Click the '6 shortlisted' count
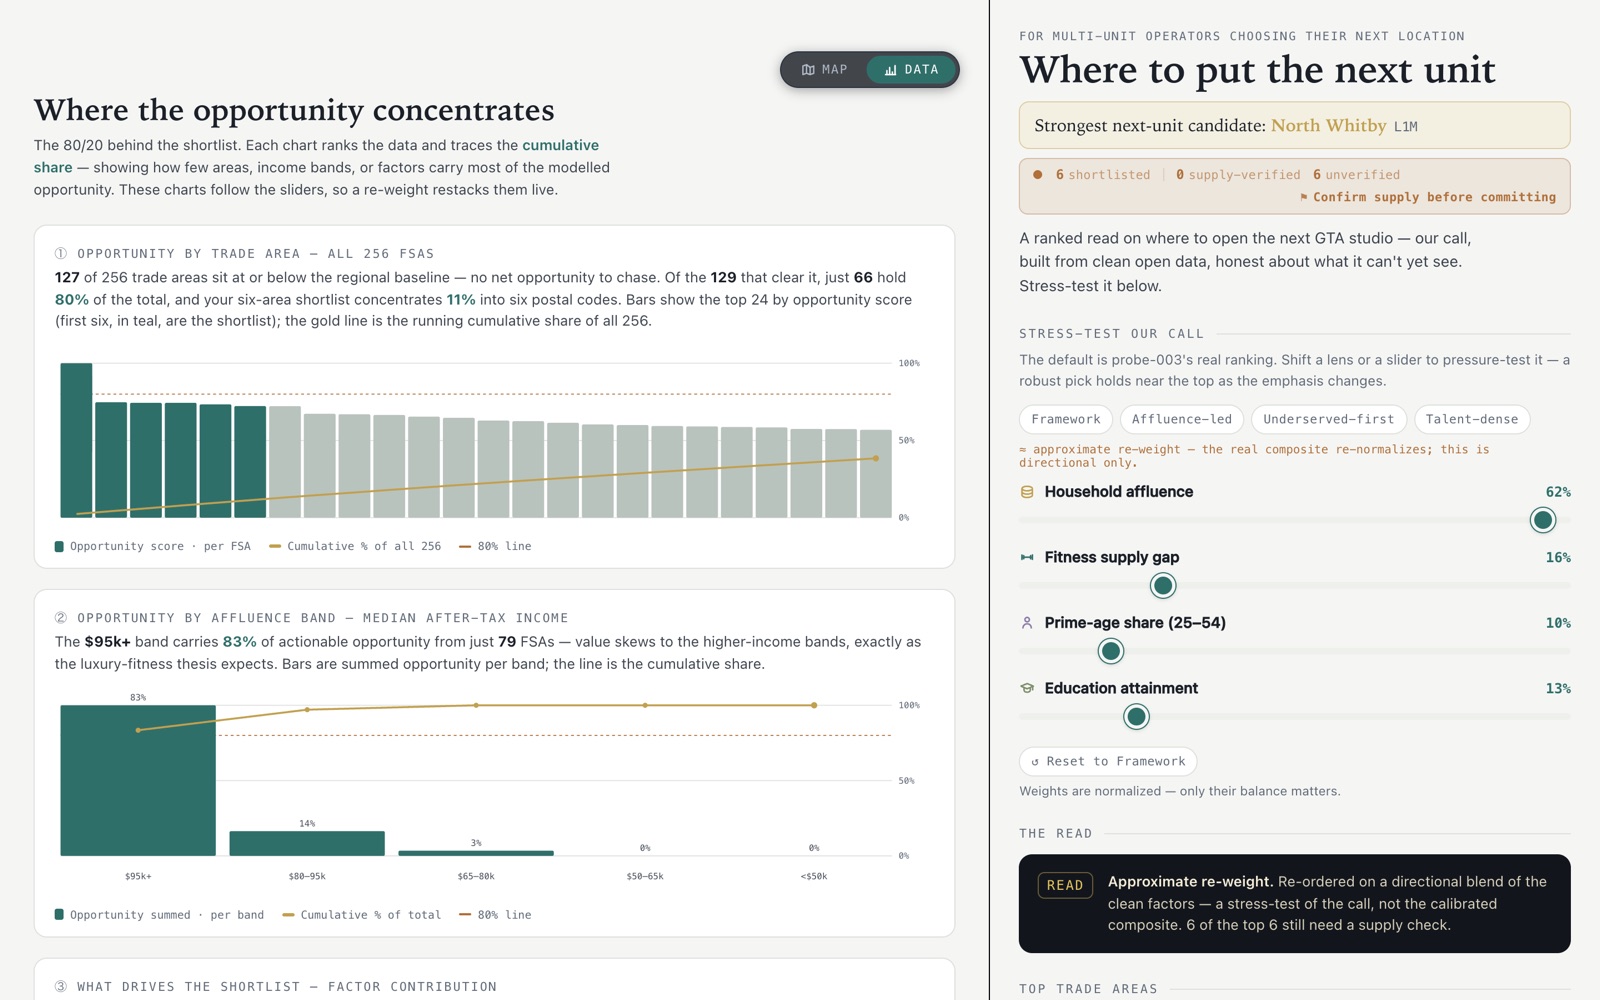The height and width of the screenshot is (1000, 1600). coord(1103,174)
